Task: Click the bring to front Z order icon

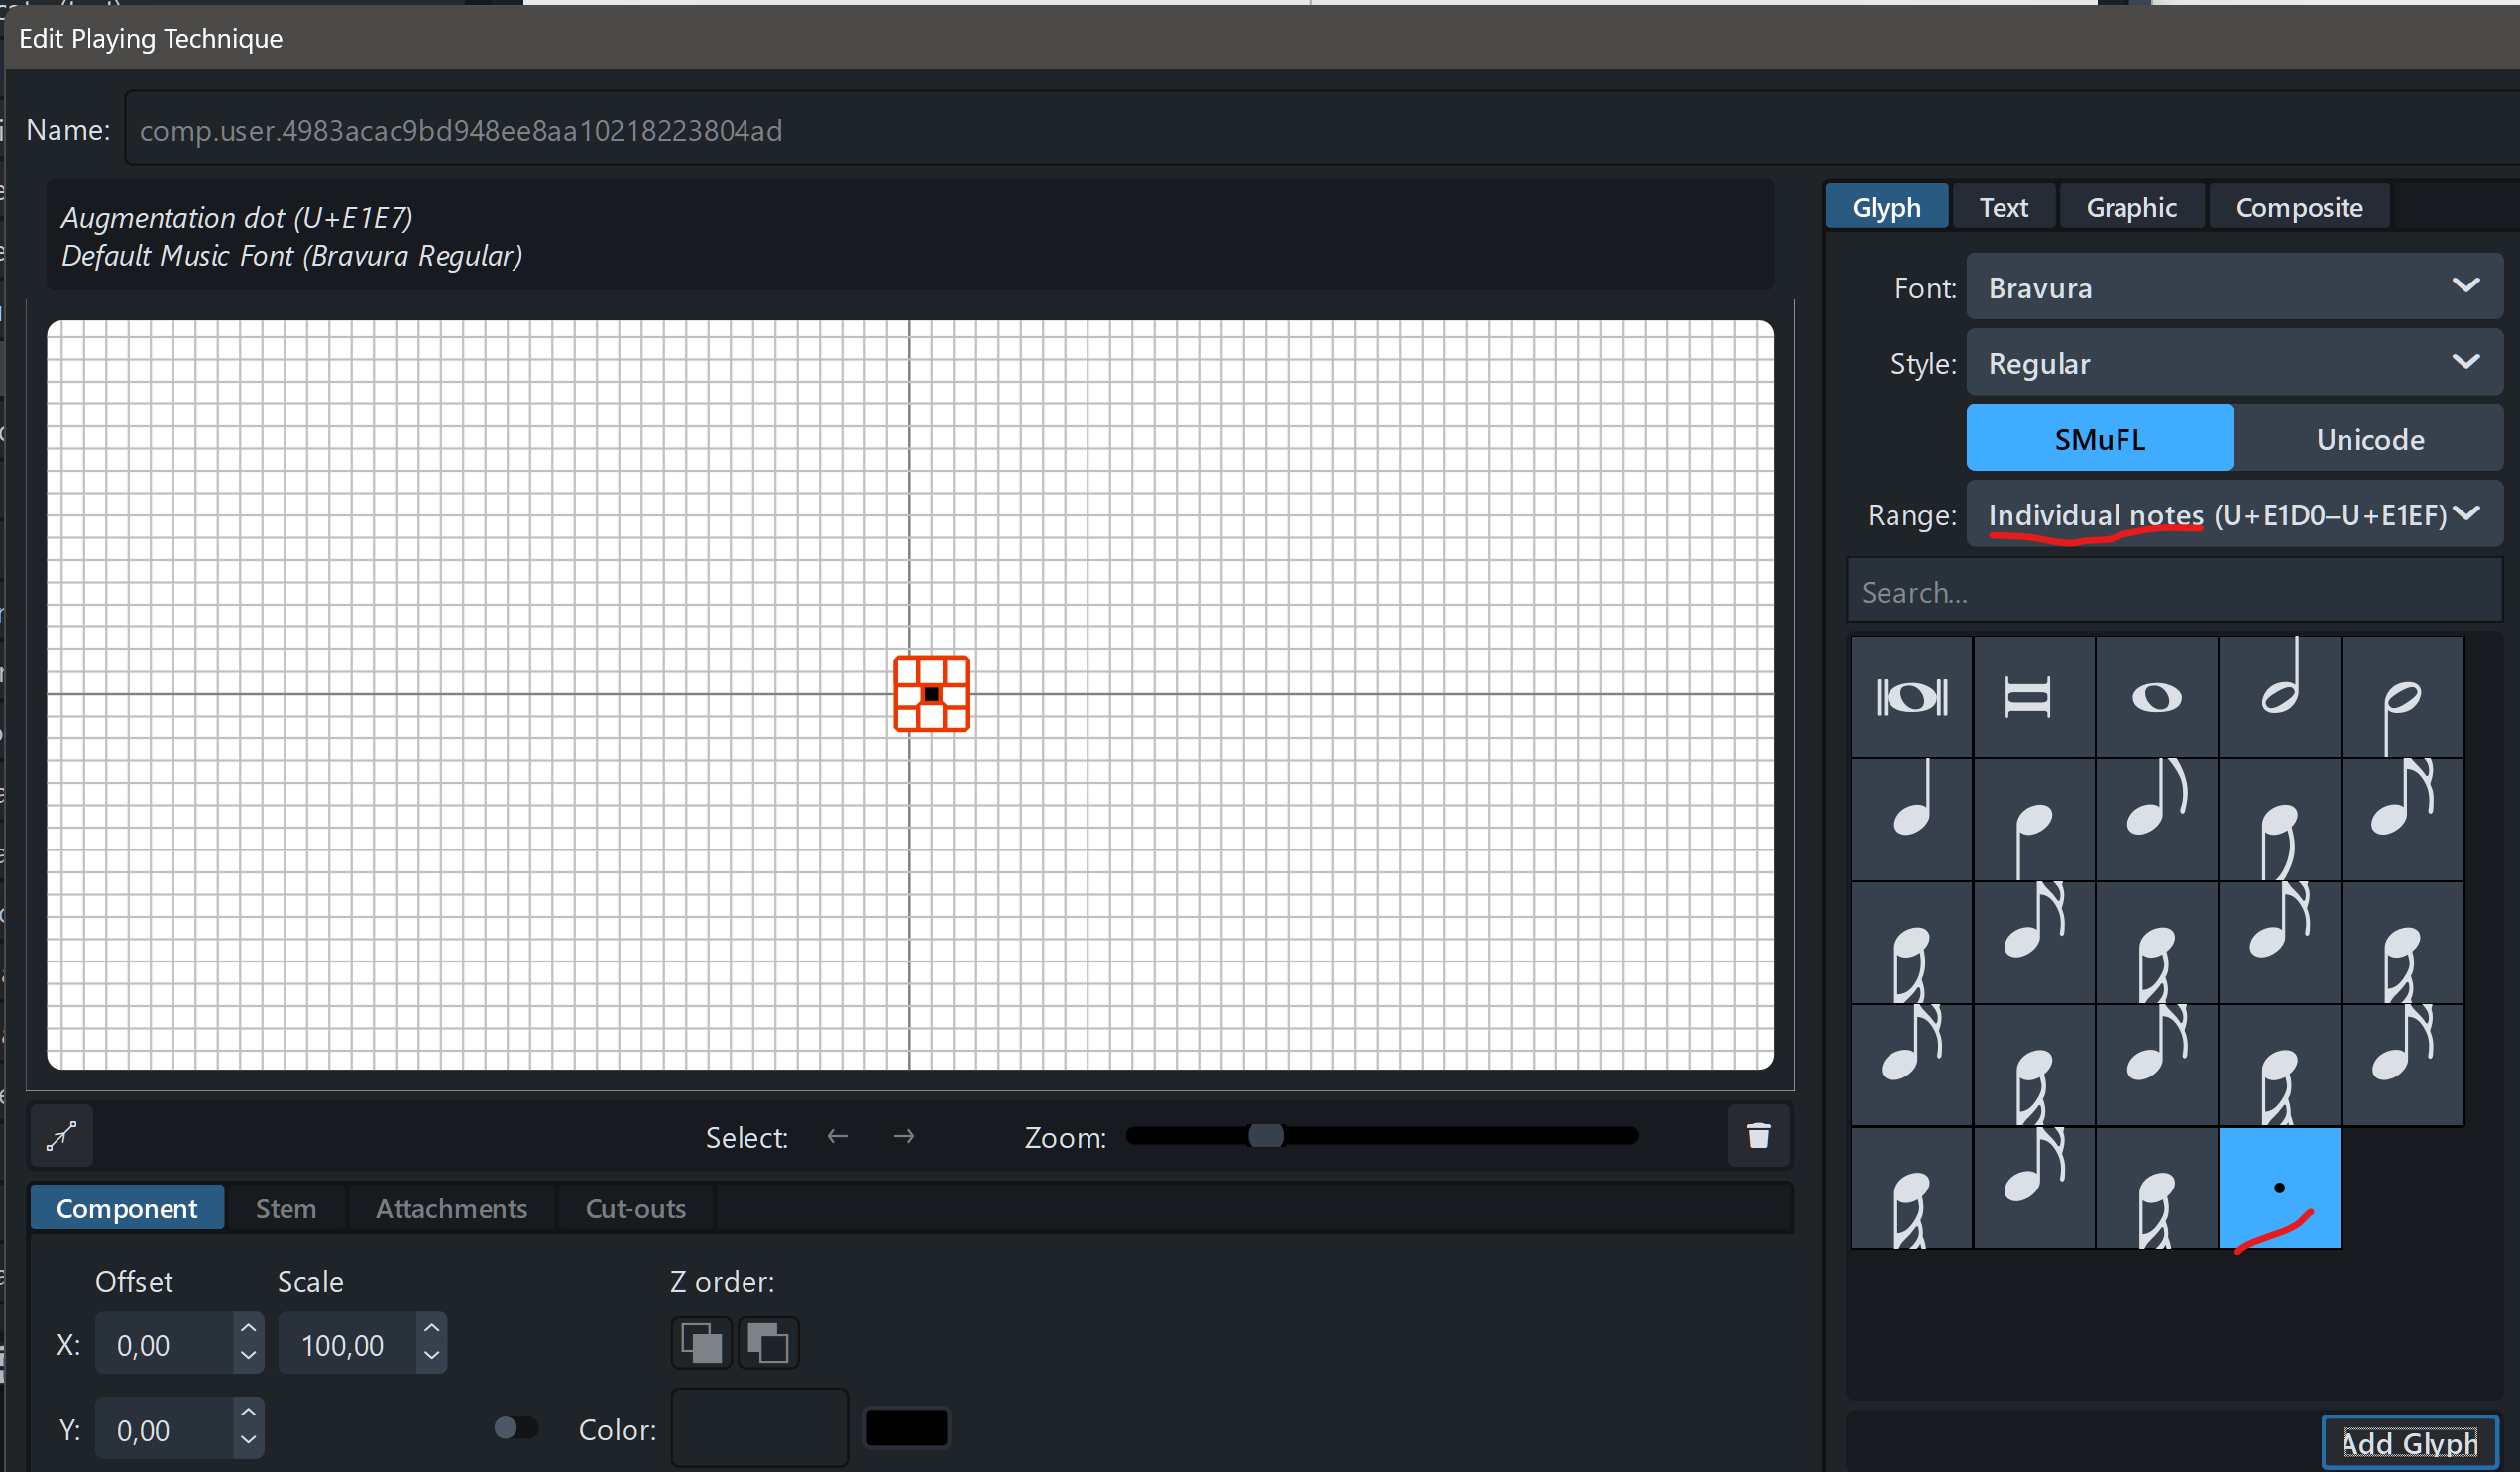Action: point(701,1343)
